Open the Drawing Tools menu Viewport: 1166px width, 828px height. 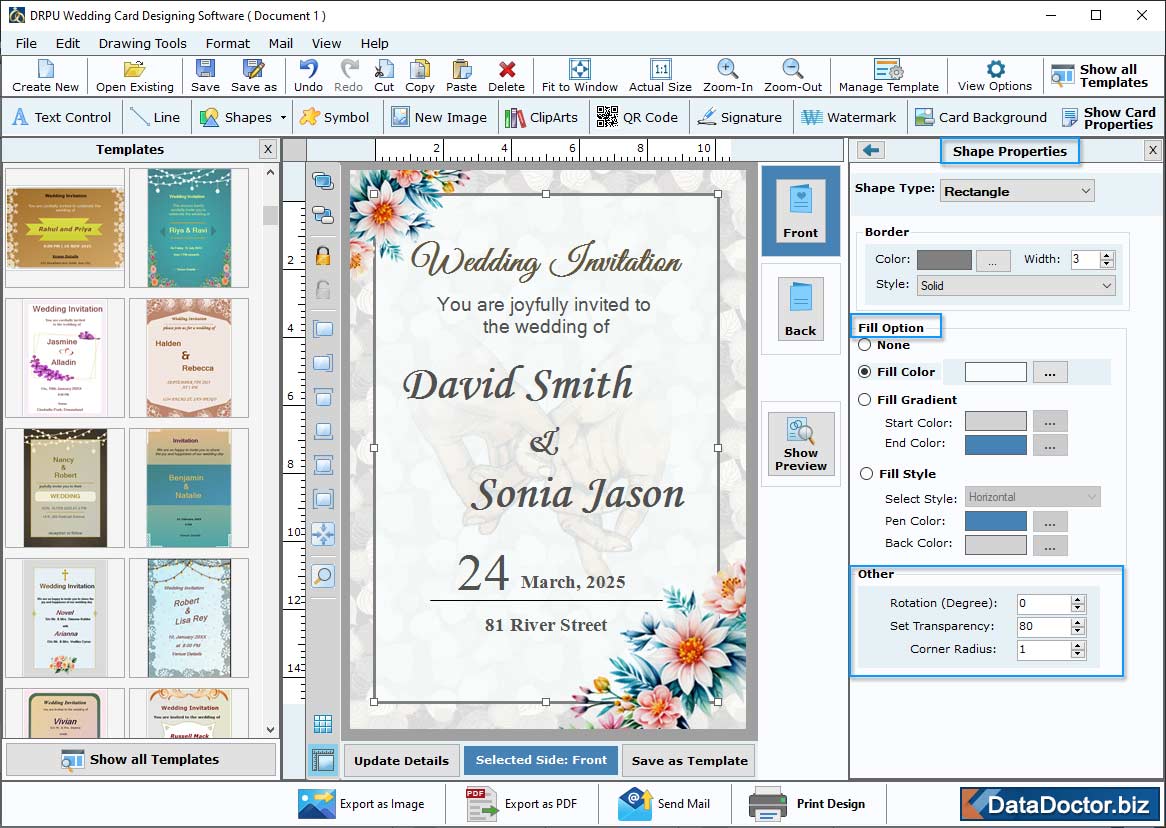[143, 43]
